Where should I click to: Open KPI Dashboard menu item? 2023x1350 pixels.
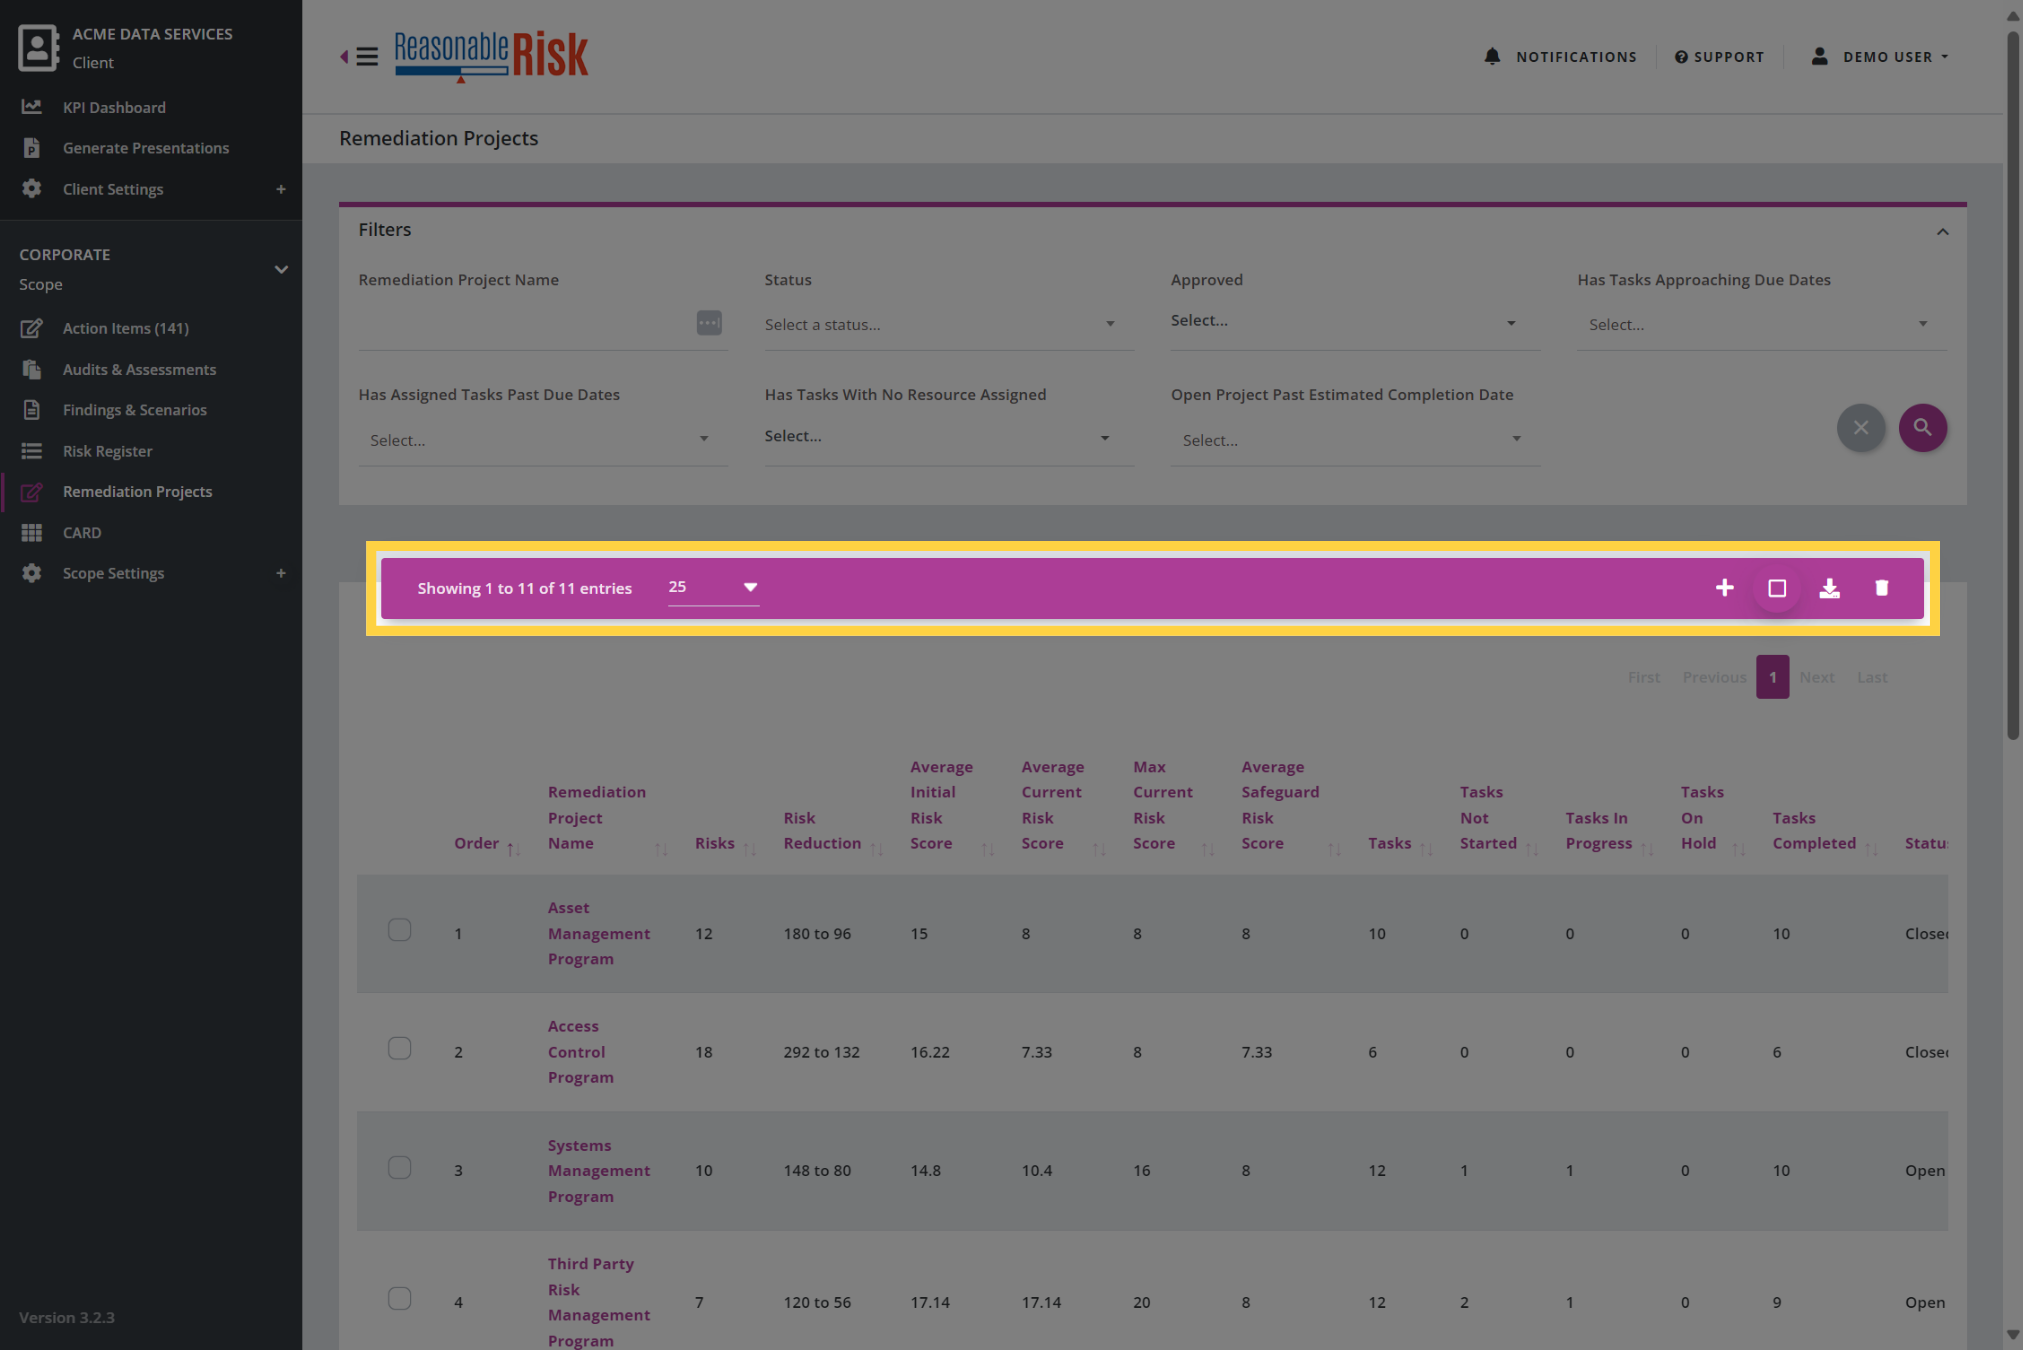coord(114,107)
